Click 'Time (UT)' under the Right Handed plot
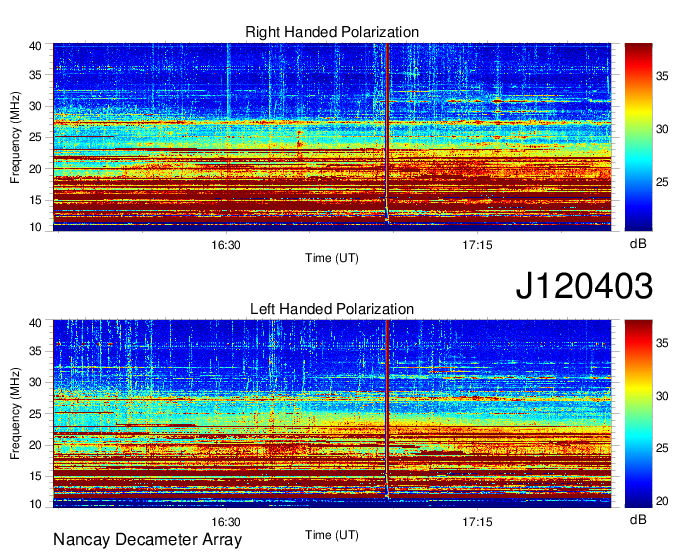The image size is (680, 552). tap(332, 258)
